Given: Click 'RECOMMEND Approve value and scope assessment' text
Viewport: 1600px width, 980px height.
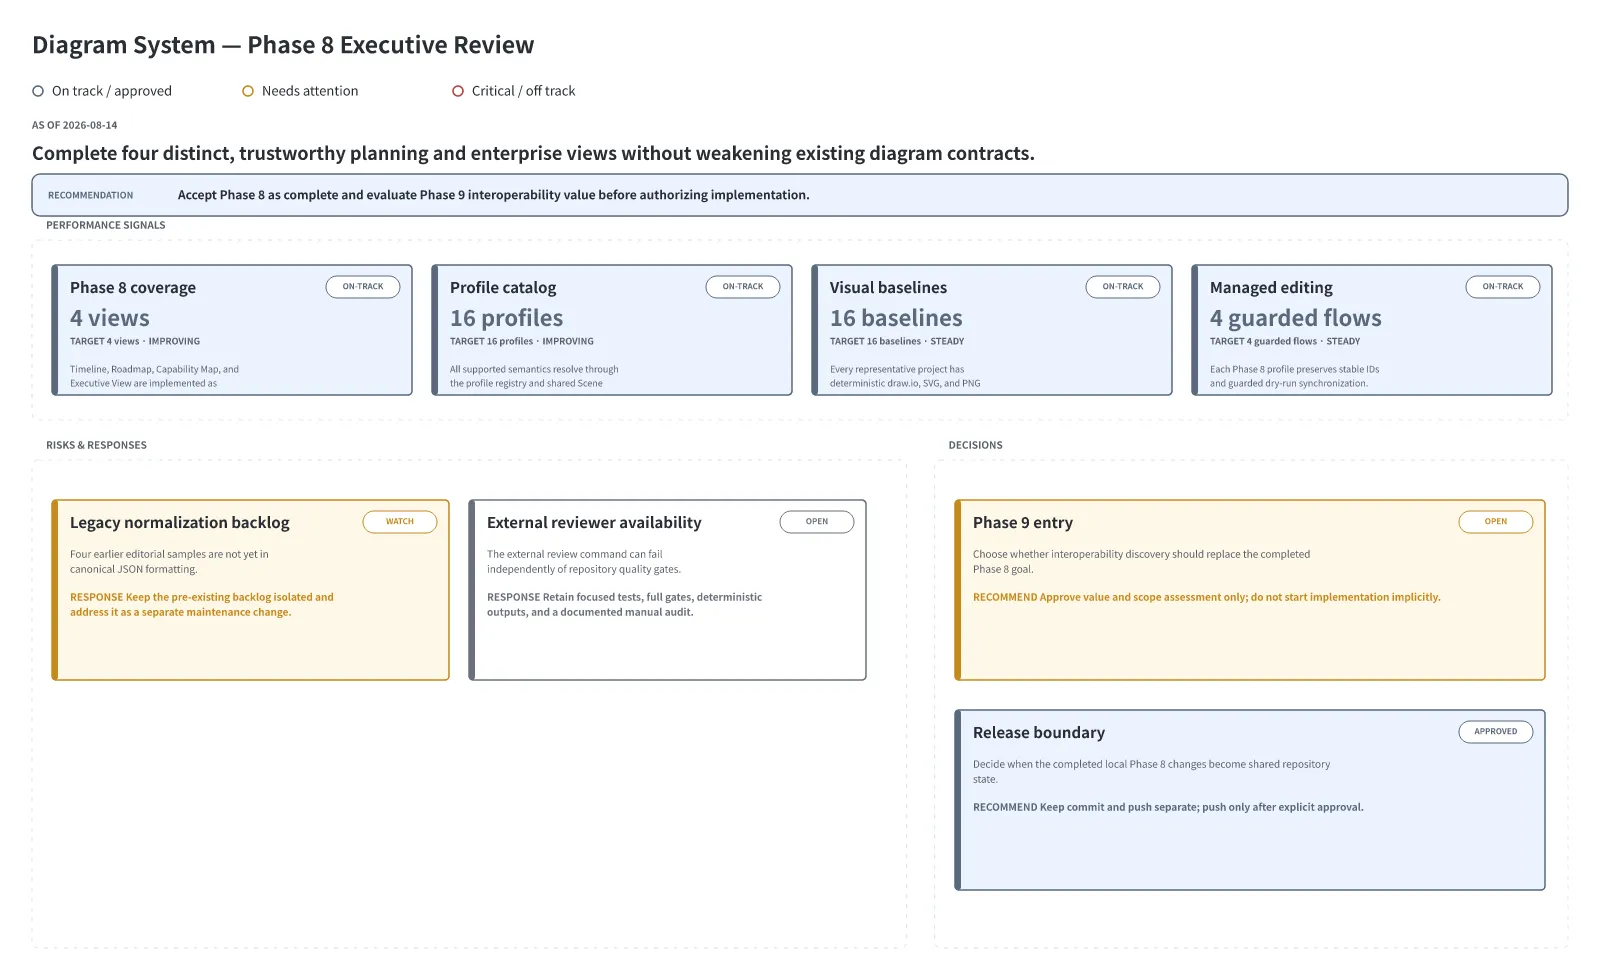Looking at the screenshot, I should pyautogui.click(x=1207, y=597).
